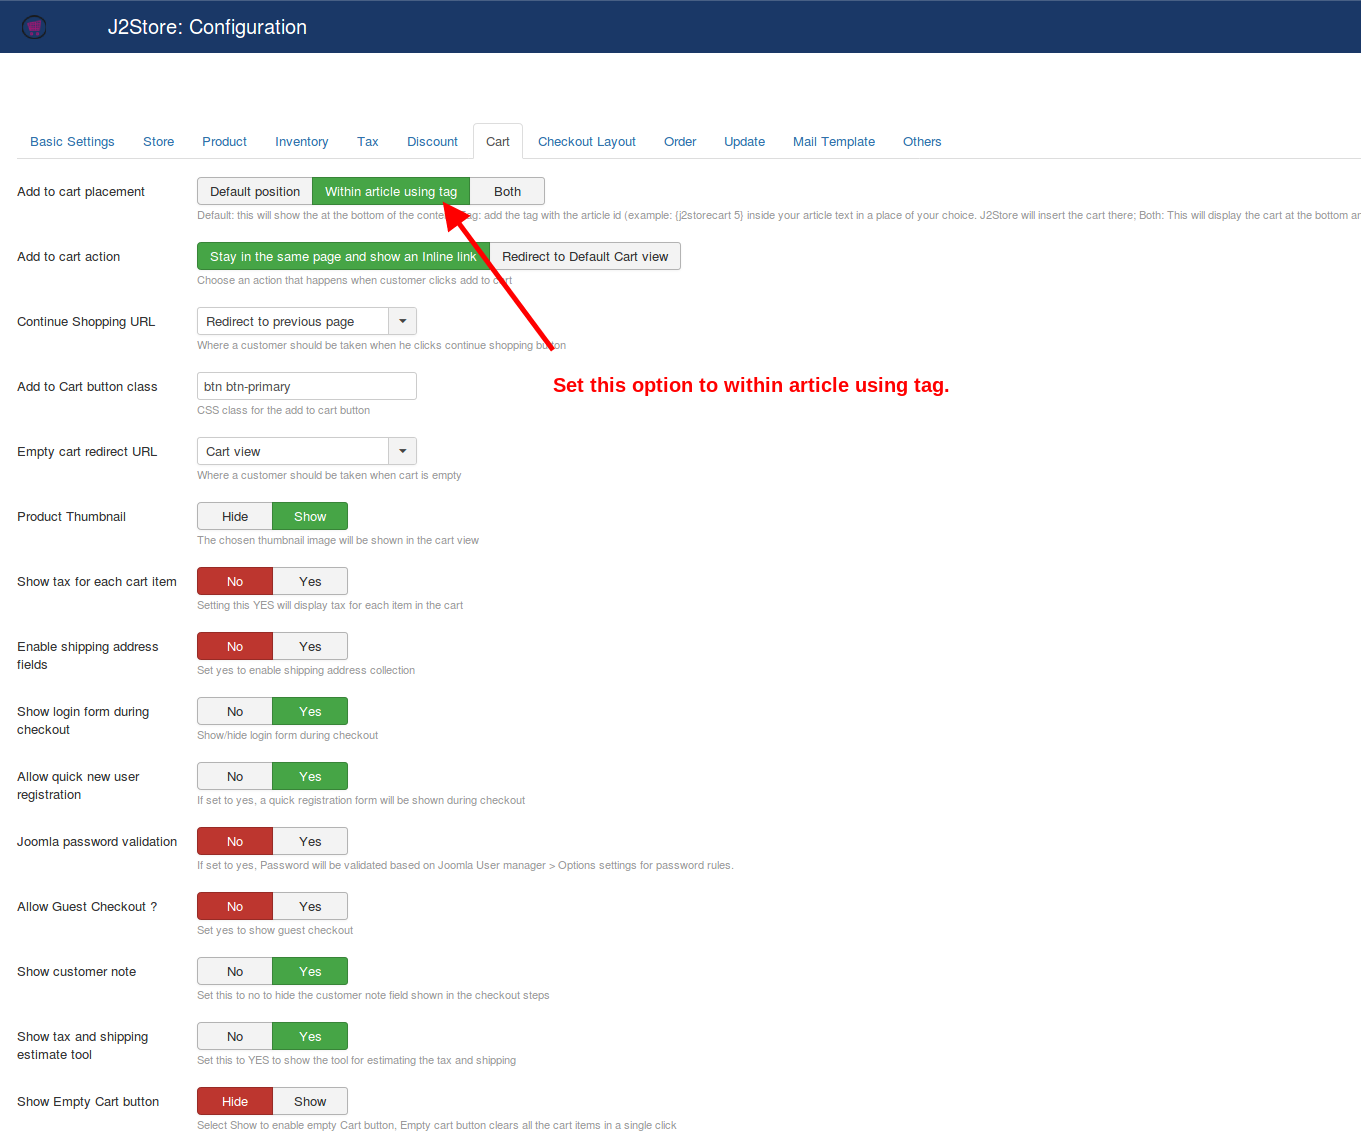Open Continue Shopping URL dropdown
The image size is (1361, 1148).
click(x=306, y=321)
